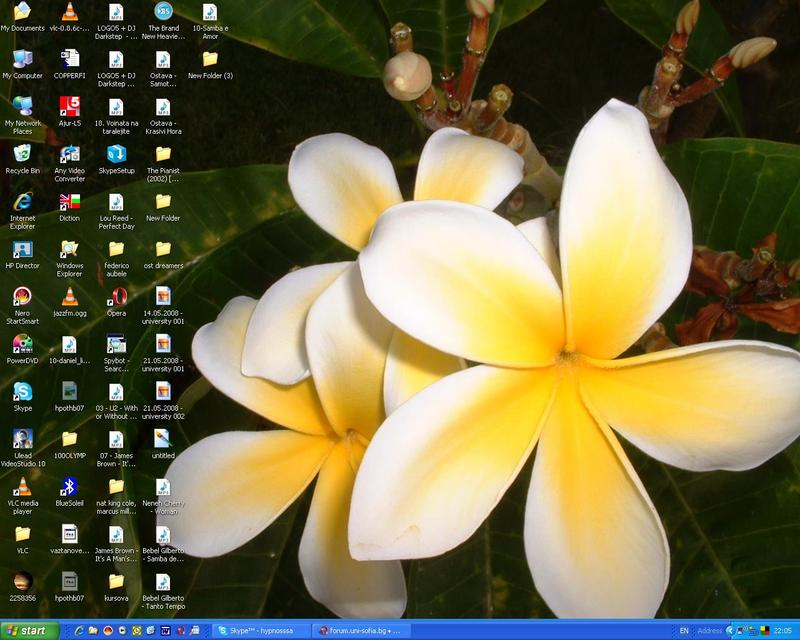
Task: Click the Spybot Search shortcut
Action: click(x=116, y=344)
